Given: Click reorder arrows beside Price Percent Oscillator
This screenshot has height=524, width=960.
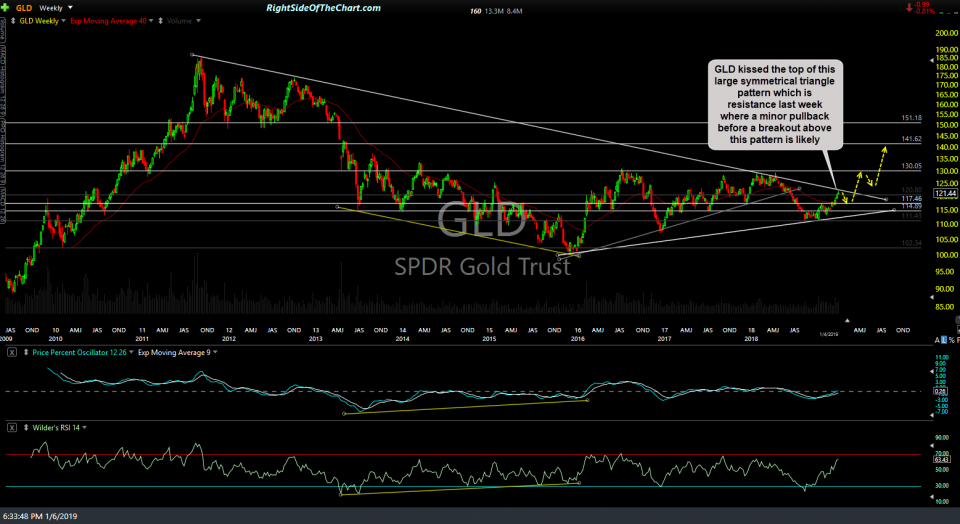Looking at the screenshot, I should (x=26, y=353).
